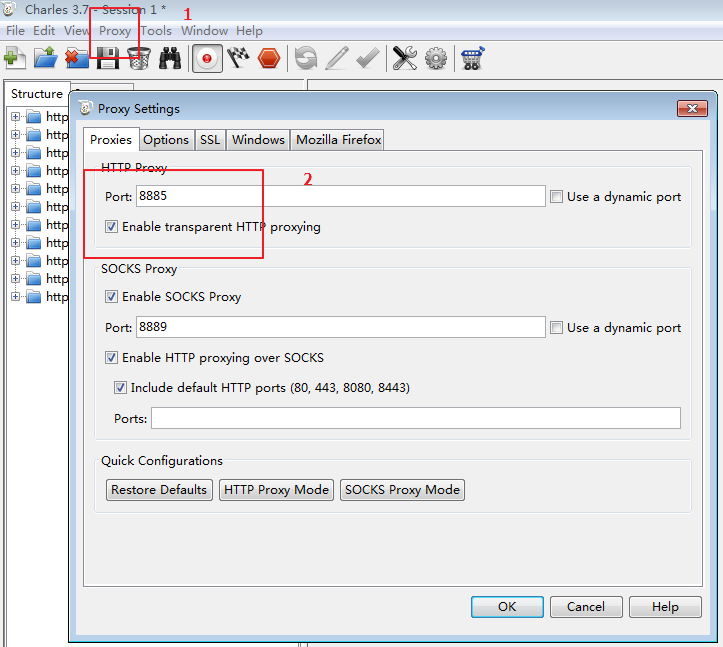Open the Tools menu
This screenshot has width=723, height=647.
click(156, 31)
